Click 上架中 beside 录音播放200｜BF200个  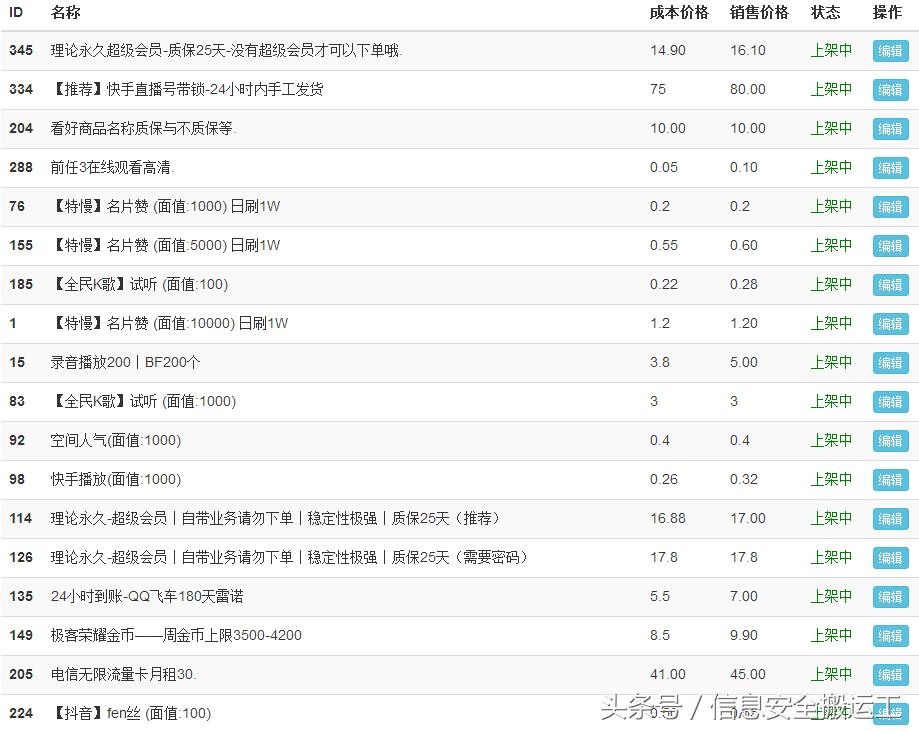coord(830,362)
